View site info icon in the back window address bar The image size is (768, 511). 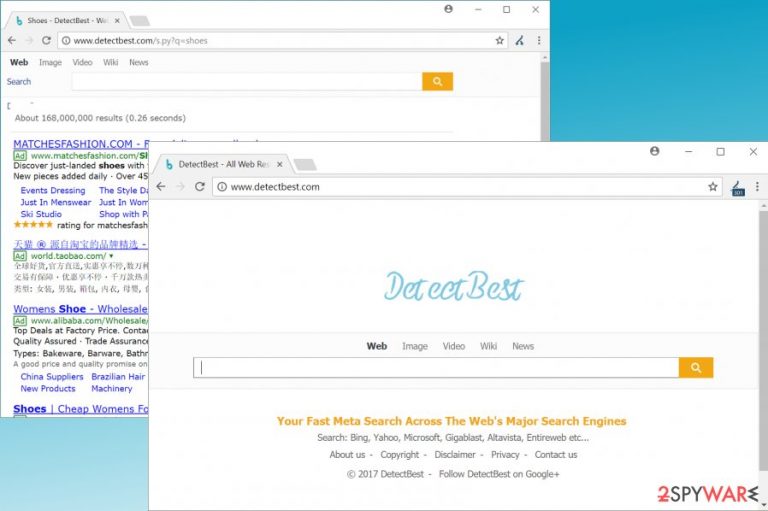pyautogui.click(x=66, y=41)
